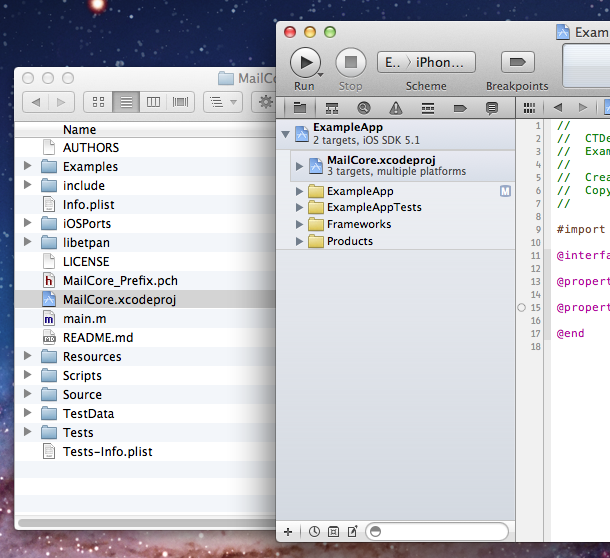Select MailCore.xcodeproj in Xcode navigator
This screenshot has height=558, width=610.
(x=403, y=166)
